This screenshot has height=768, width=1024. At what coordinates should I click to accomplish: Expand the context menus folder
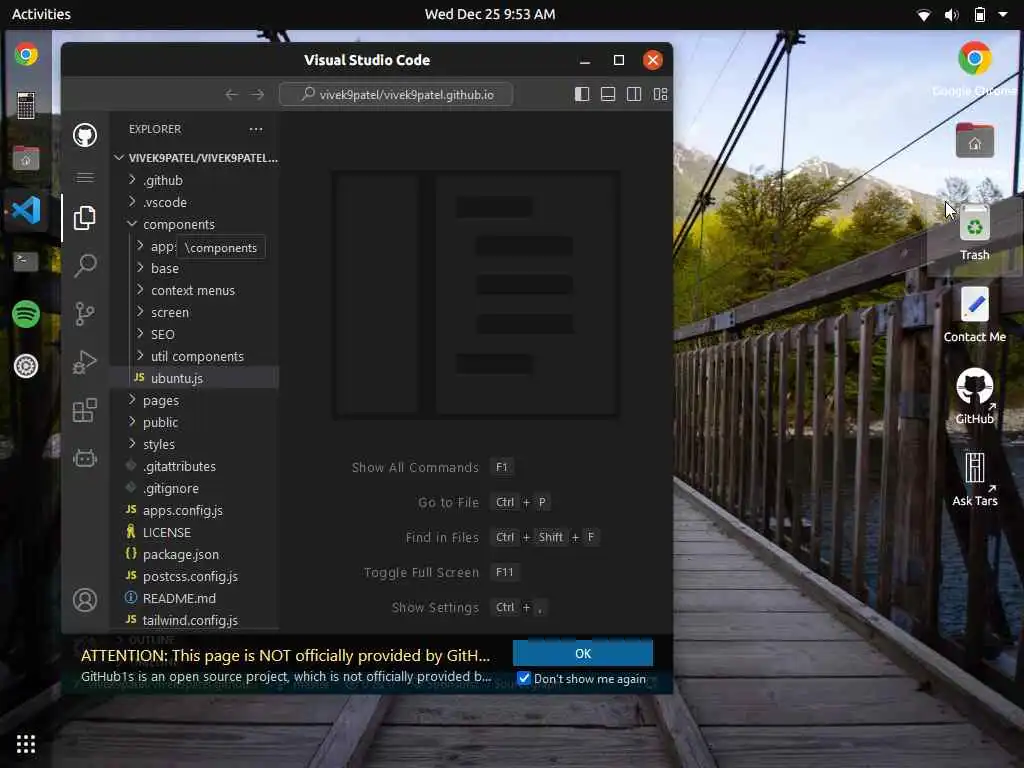pyautogui.click(x=196, y=291)
